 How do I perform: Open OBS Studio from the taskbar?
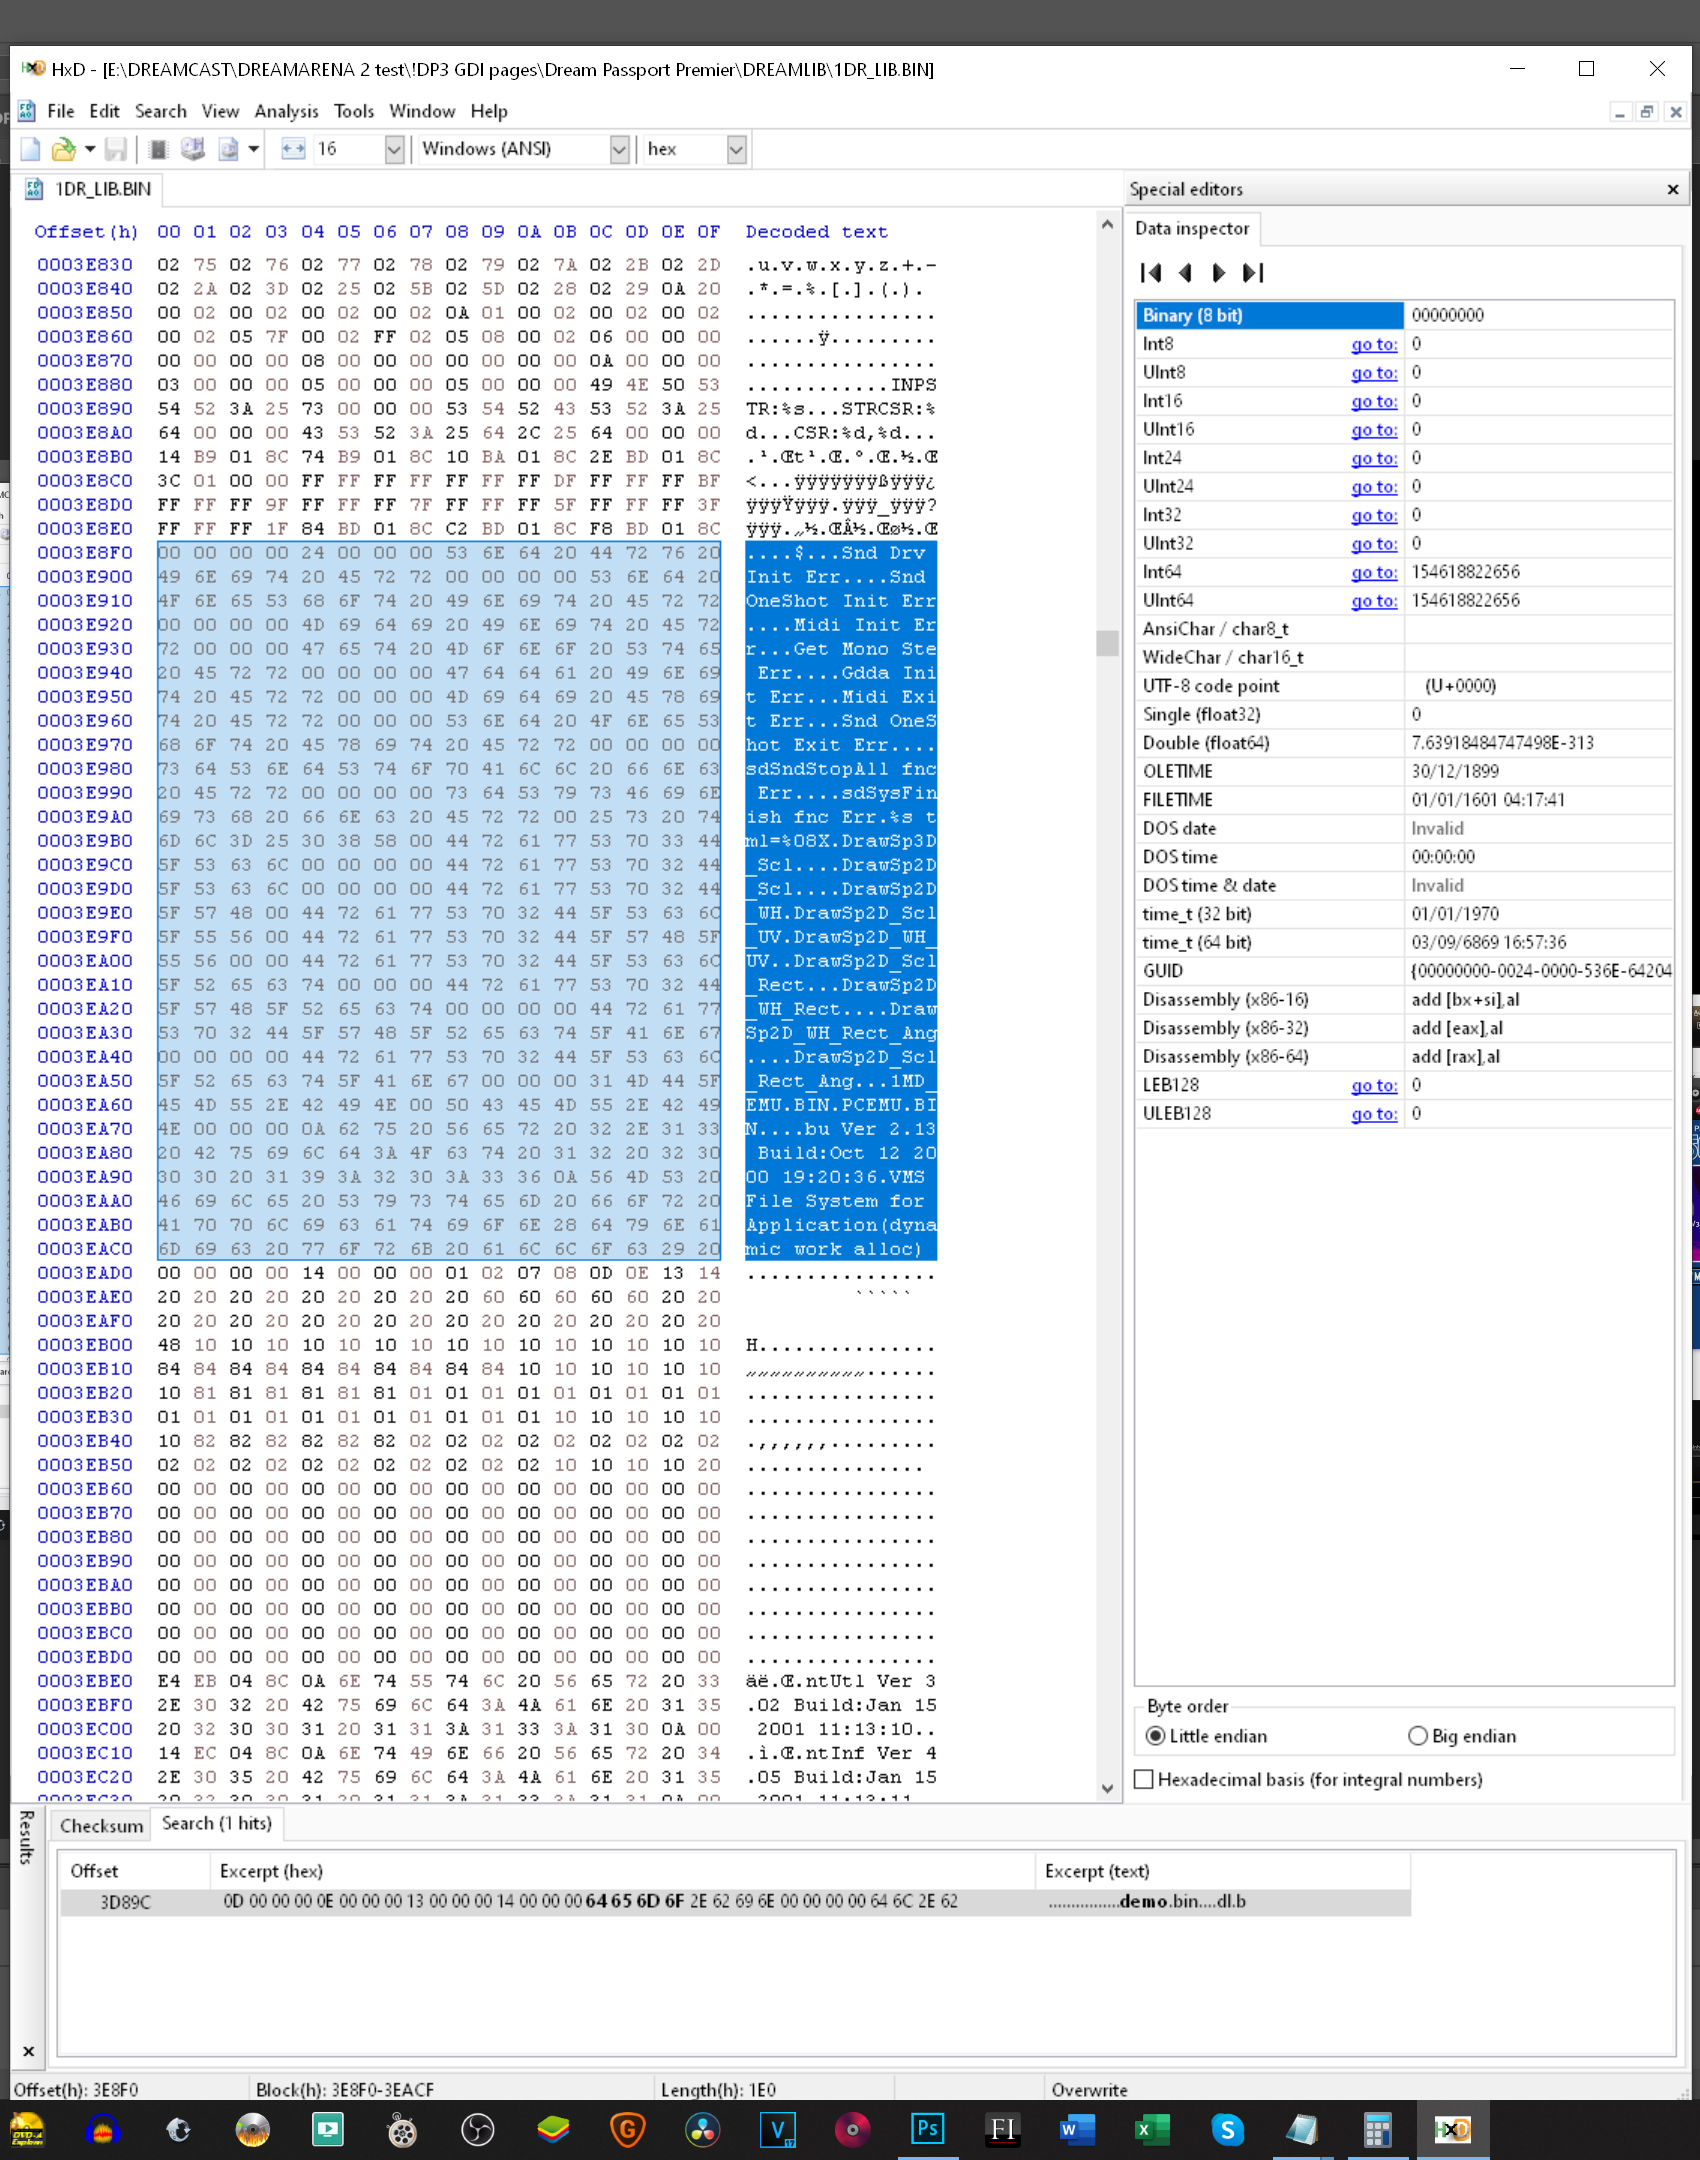pos(477,2129)
